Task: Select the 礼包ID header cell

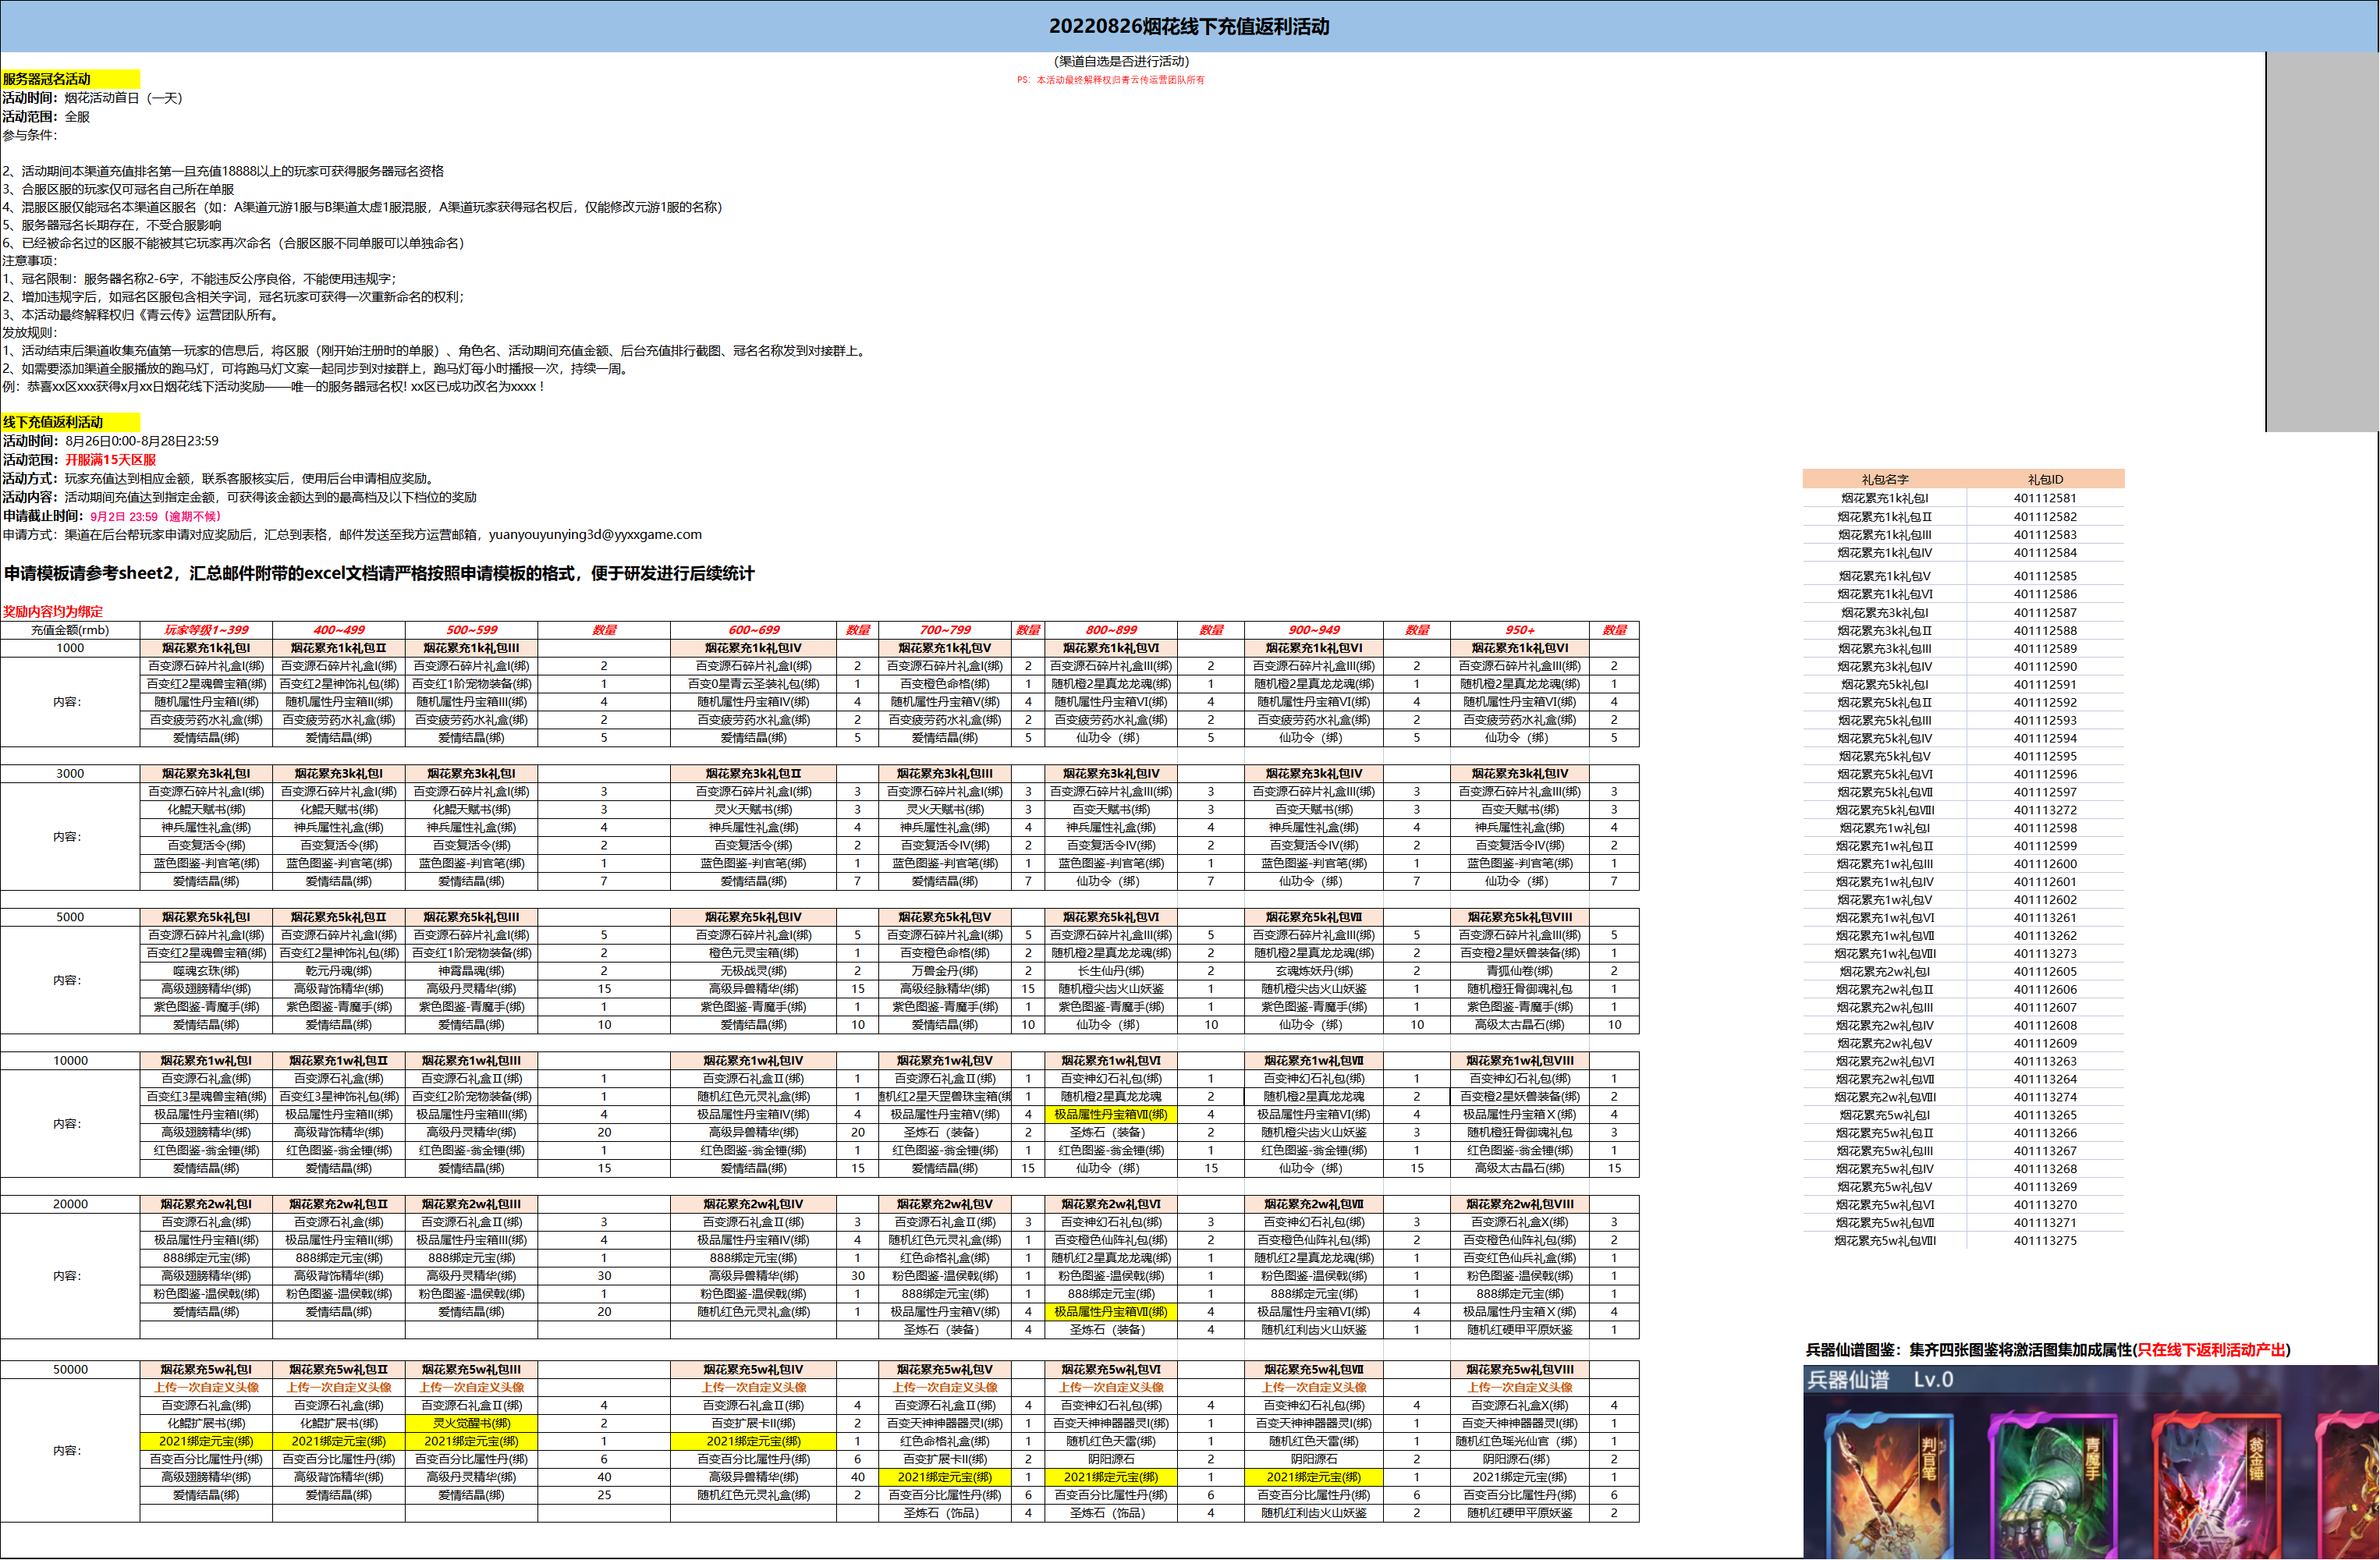Action: [2045, 480]
